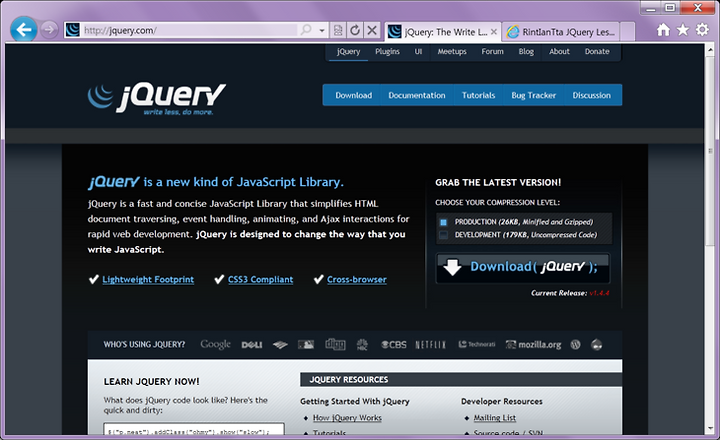Click the Netflix logo icon
720x440 pixels.
[430, 344]
